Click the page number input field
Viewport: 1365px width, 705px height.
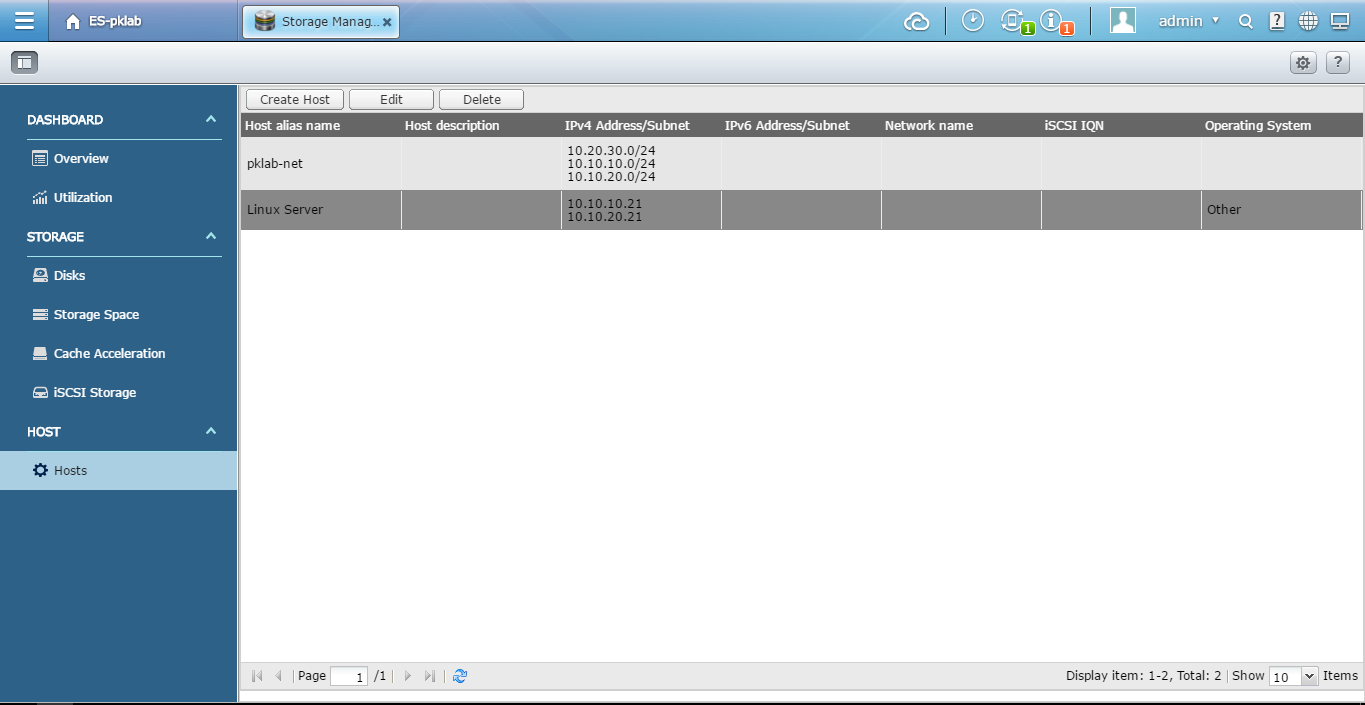tap(349, 677)
